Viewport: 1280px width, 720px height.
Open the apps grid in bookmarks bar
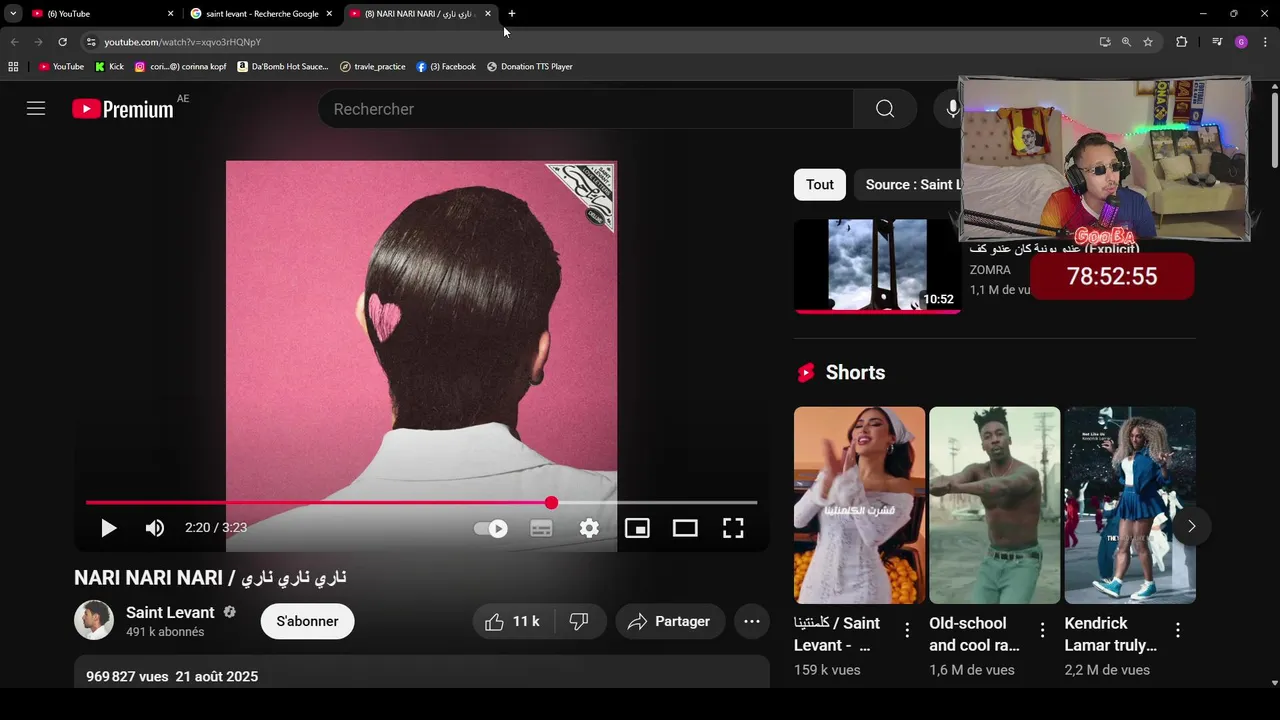click(x=13, y=67)
